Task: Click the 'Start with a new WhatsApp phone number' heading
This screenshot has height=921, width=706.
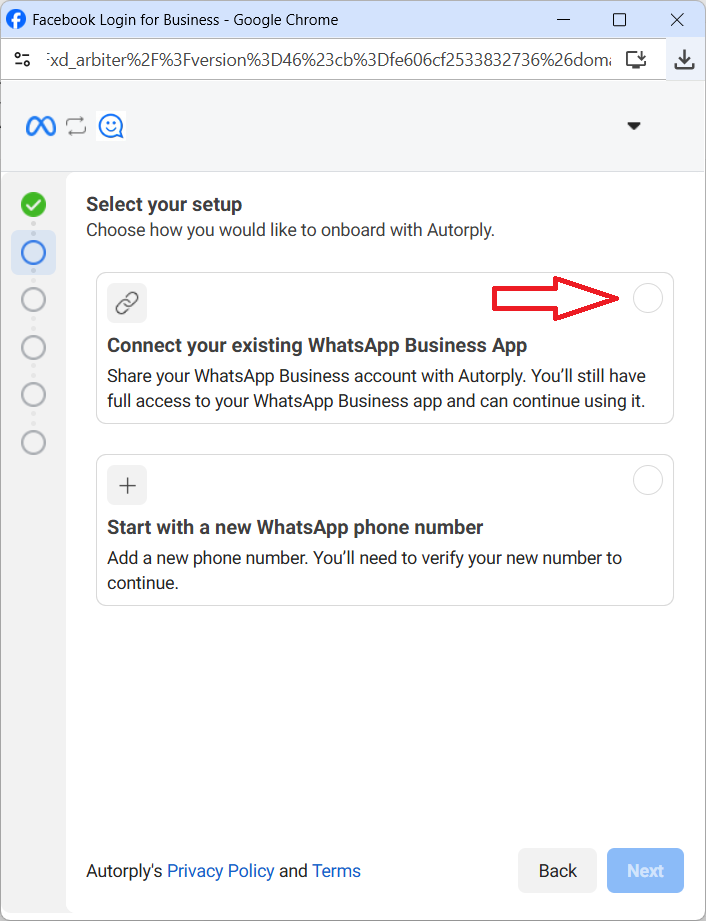Action: point(295,527)
